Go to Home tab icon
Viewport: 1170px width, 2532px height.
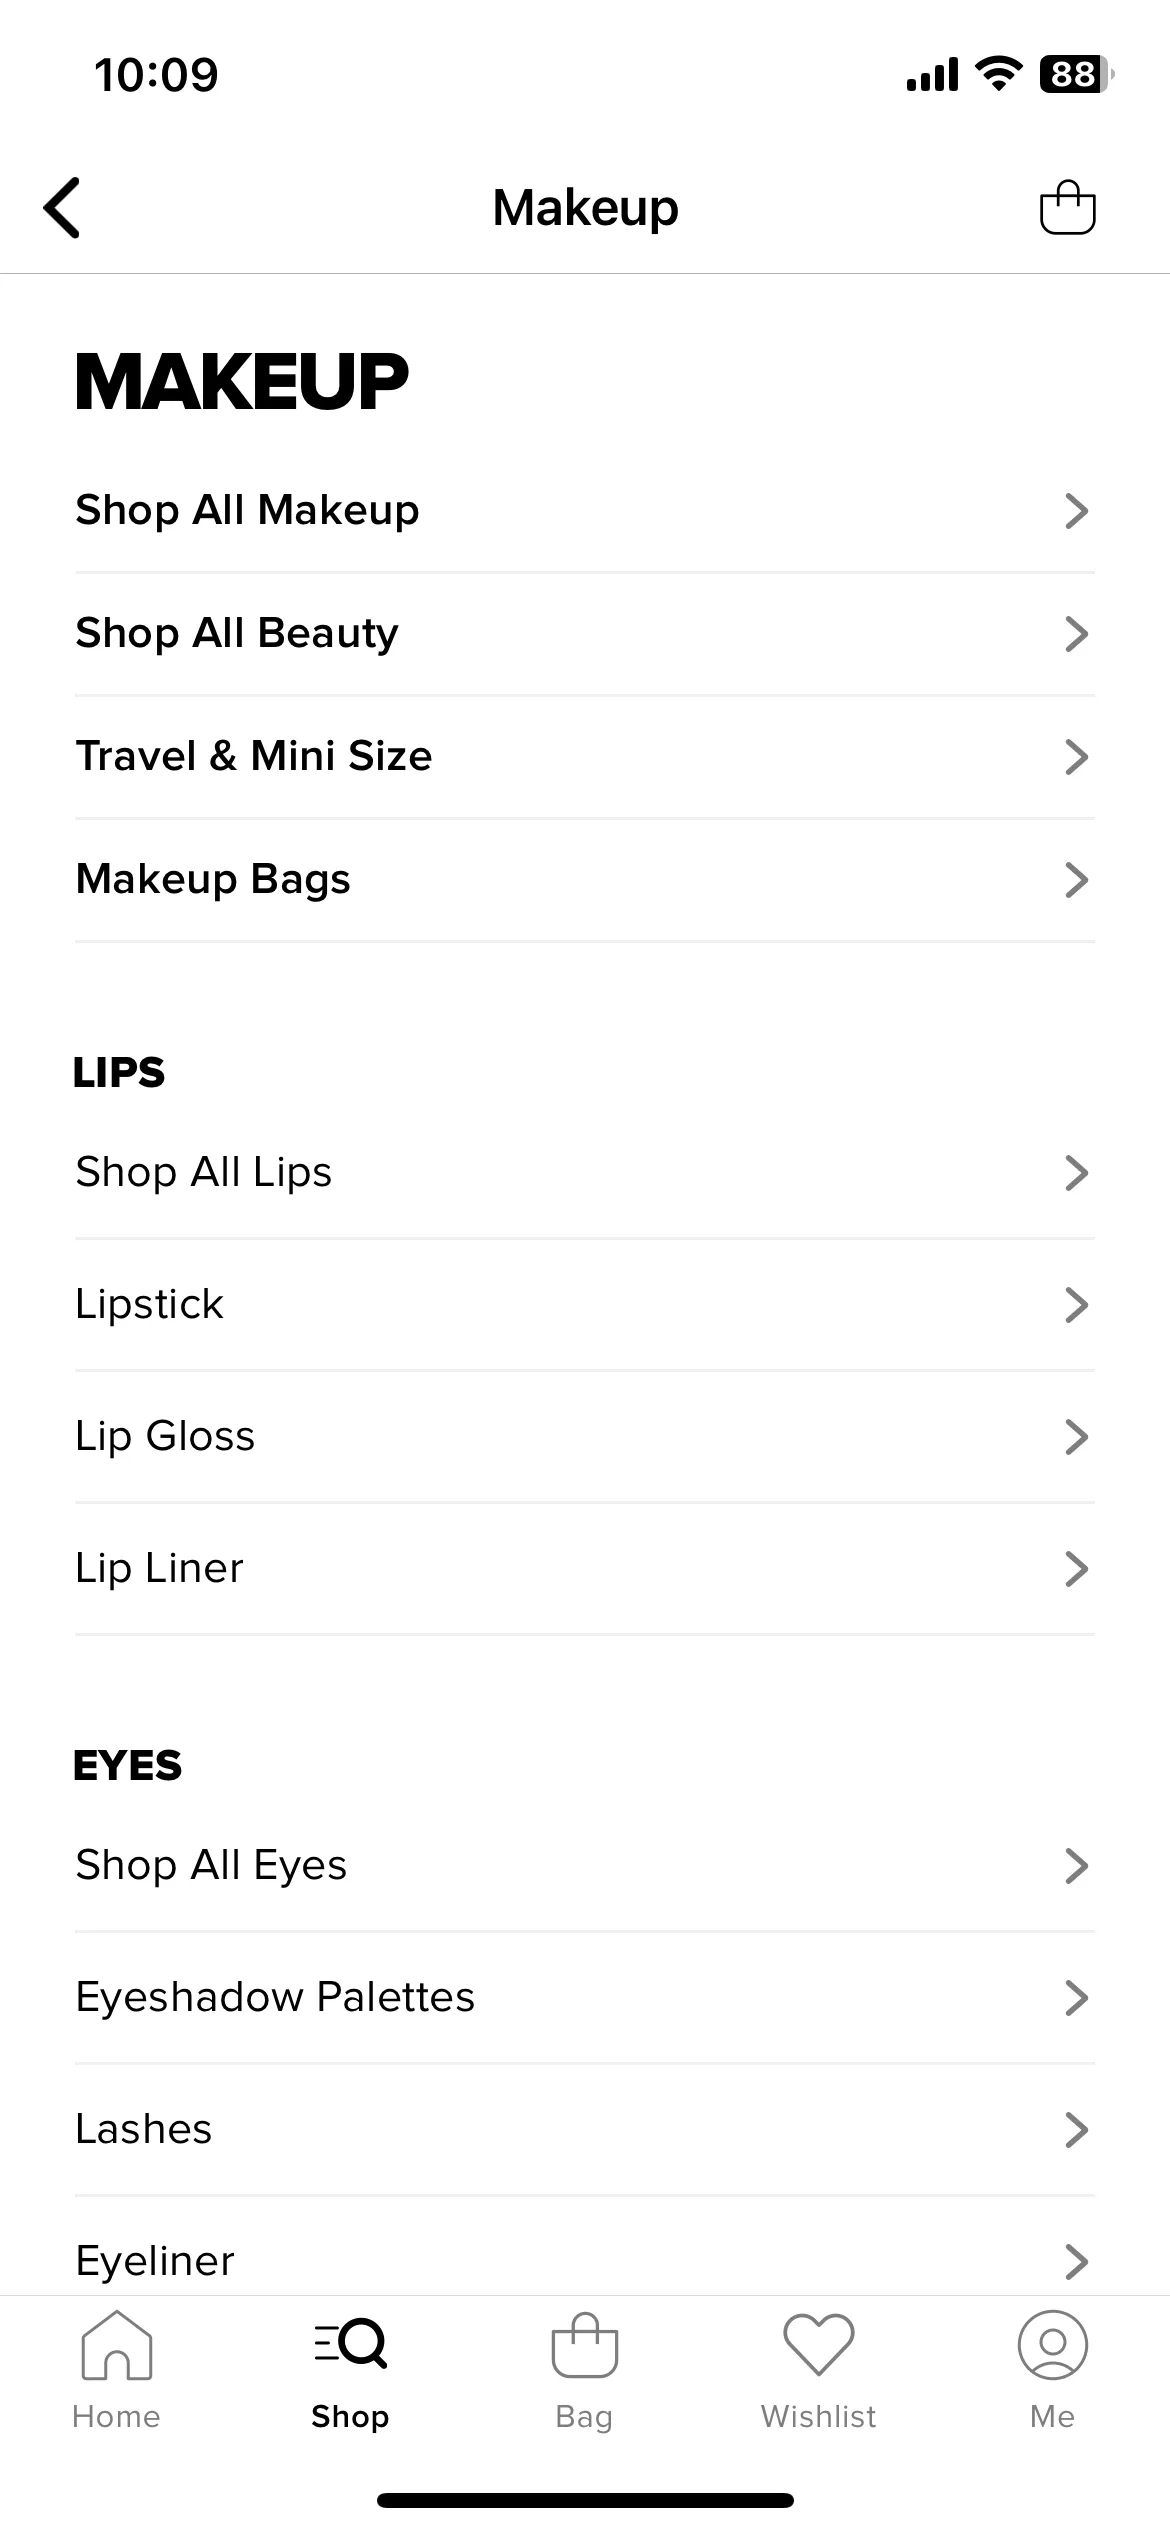116,2345
